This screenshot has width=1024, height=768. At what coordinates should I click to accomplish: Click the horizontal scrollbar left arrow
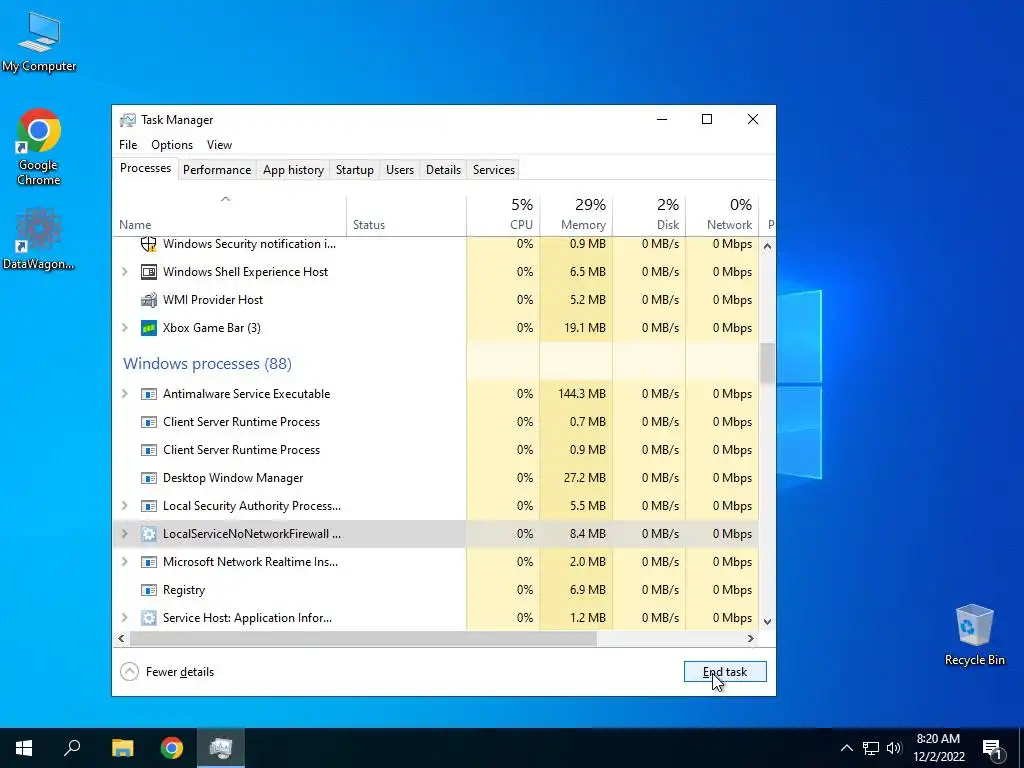pyautogui.click(x=121, y=639)
